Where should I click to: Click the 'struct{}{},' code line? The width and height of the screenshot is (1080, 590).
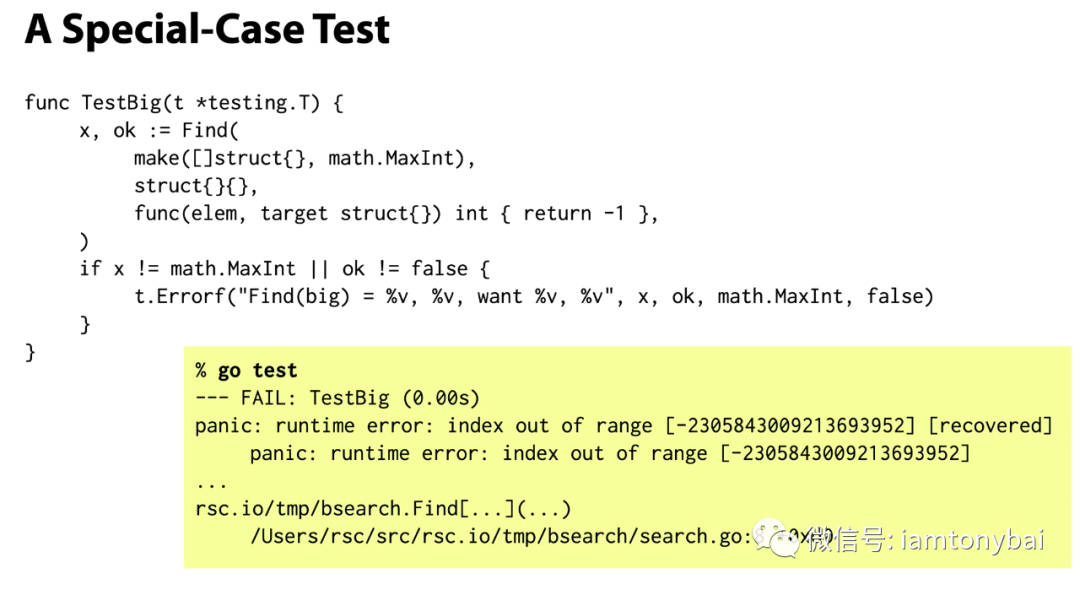[x=196, y=186]
